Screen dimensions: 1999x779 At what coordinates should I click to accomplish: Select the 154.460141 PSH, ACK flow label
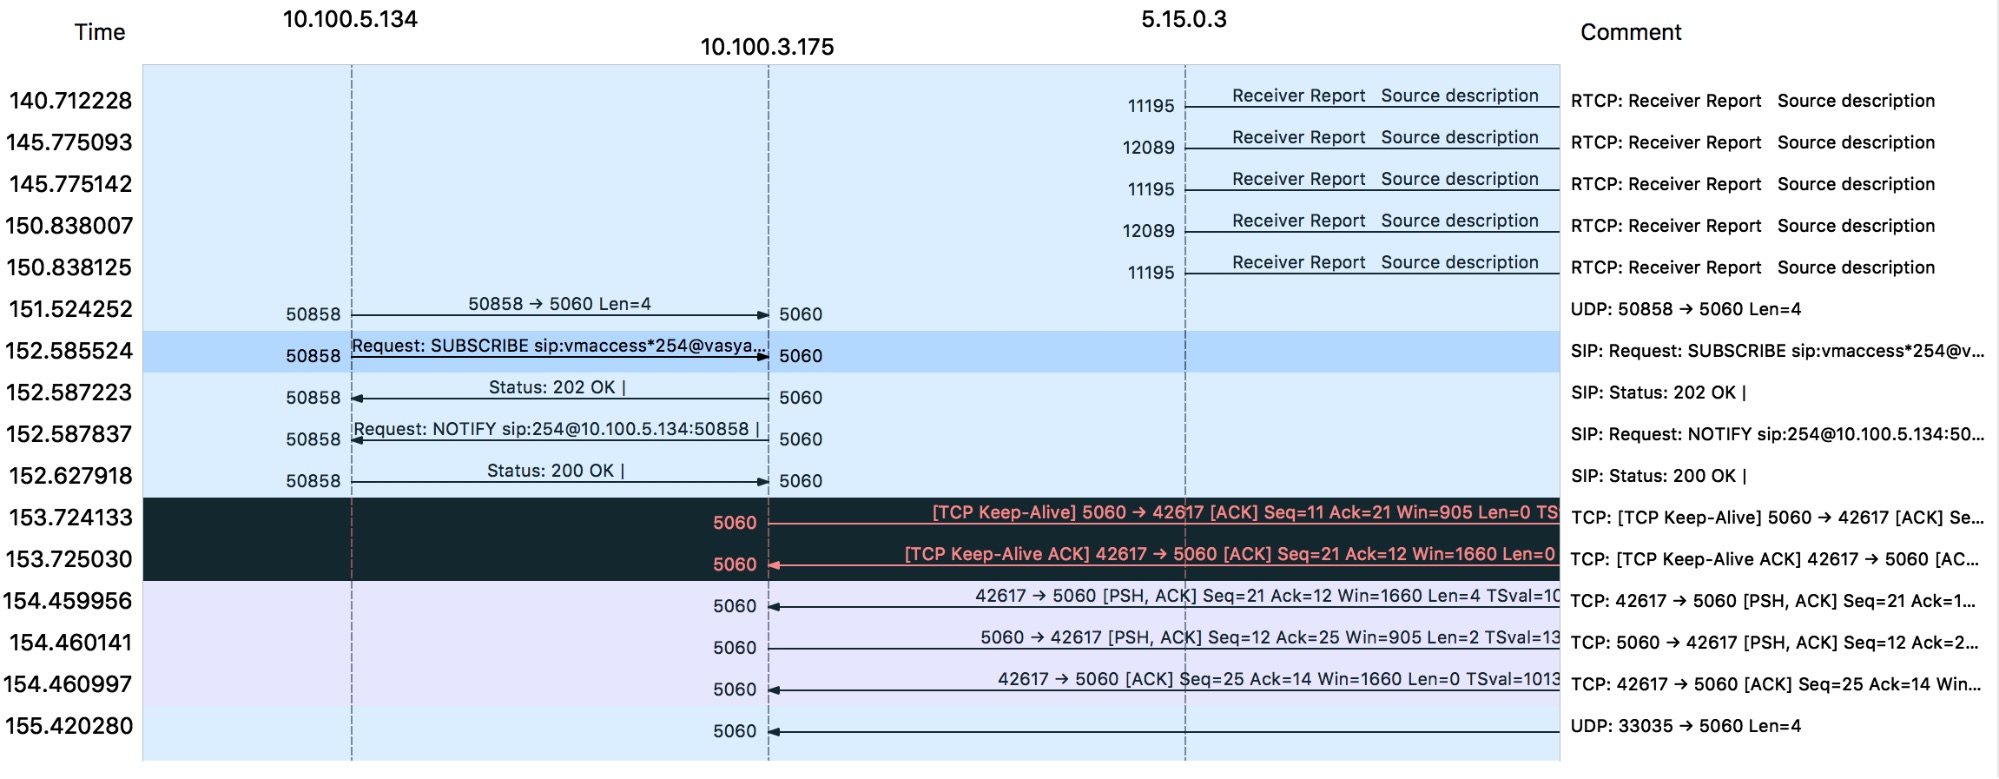point(1270,638)
